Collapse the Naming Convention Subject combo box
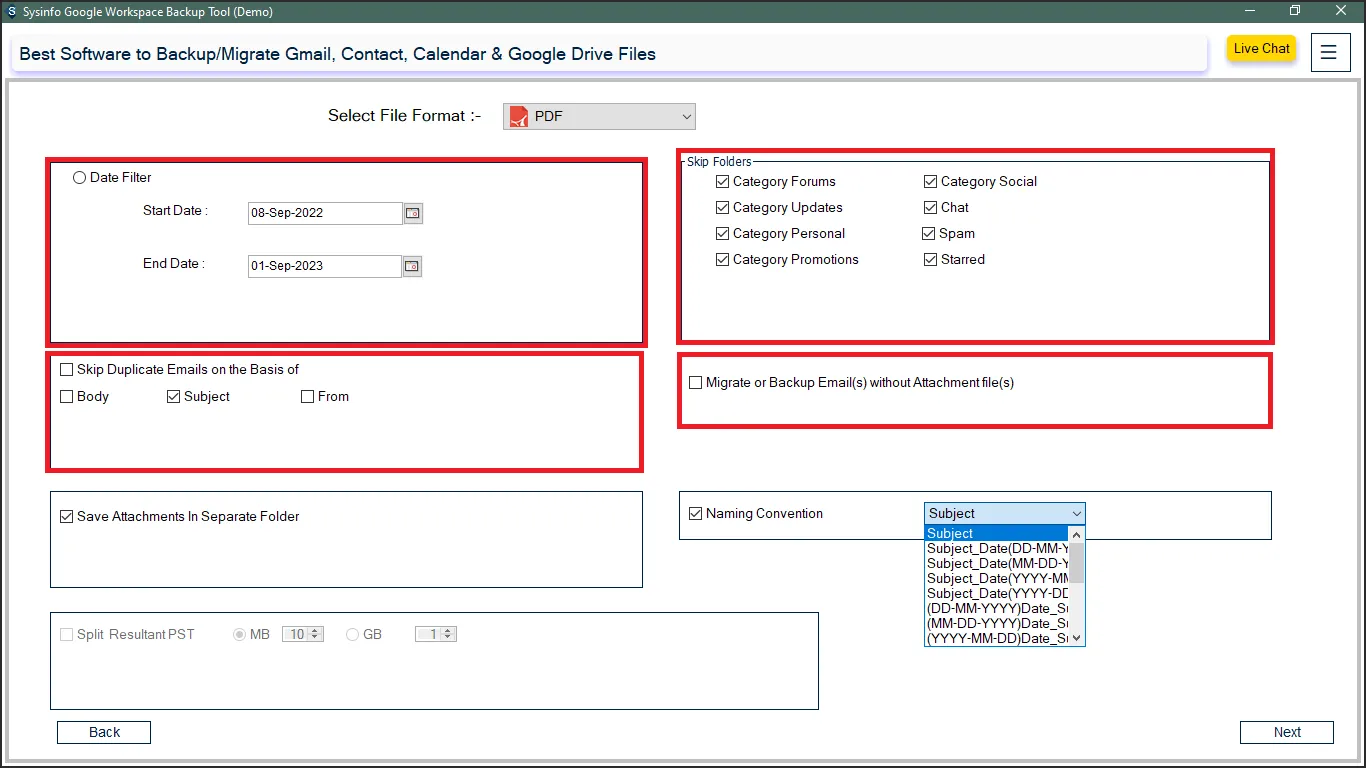This screenshot has height=768, width=1366. pos(1076,514)
